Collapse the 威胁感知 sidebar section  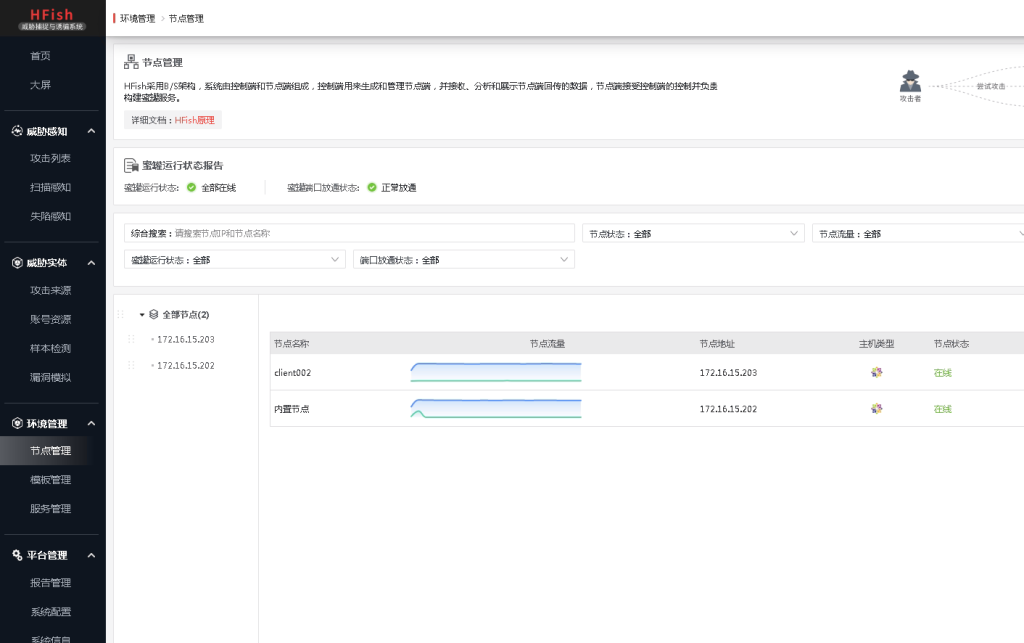point(91,131)
